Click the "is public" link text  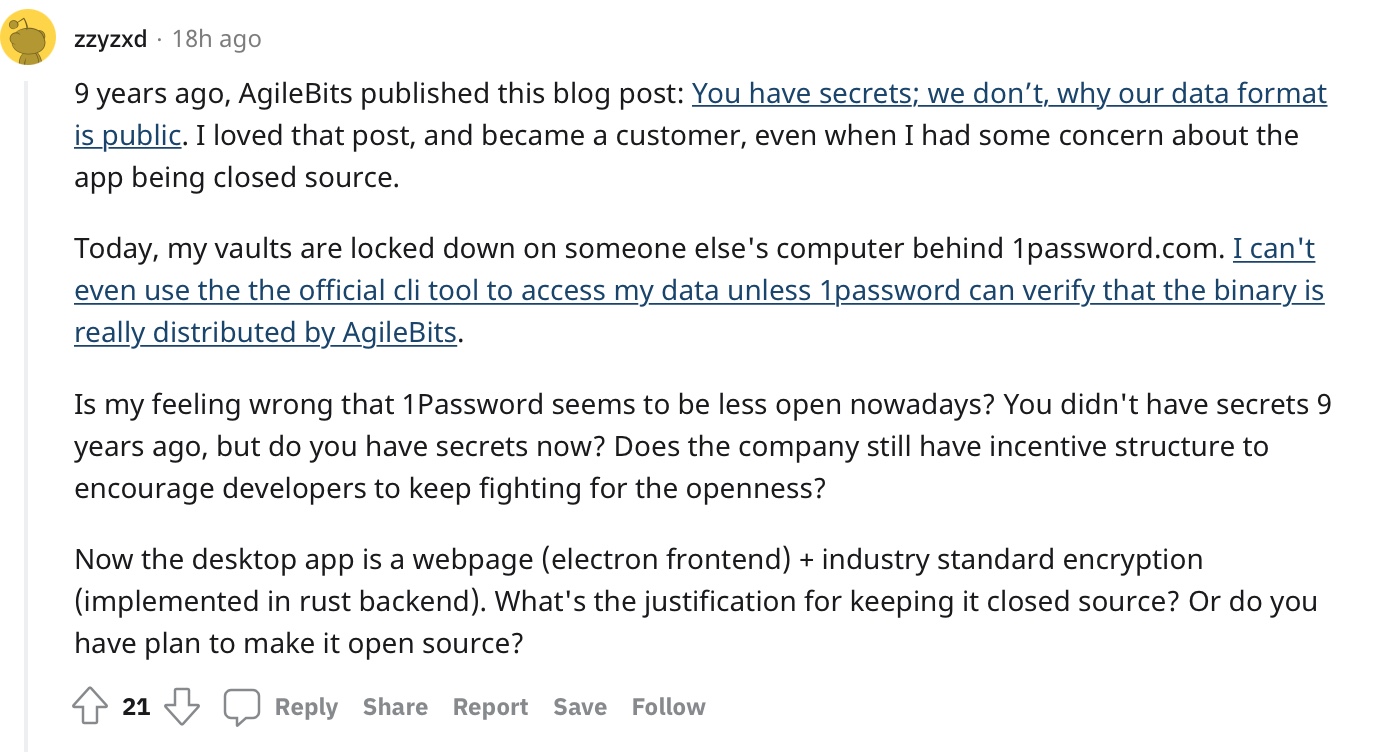click(x=127, y=135)
